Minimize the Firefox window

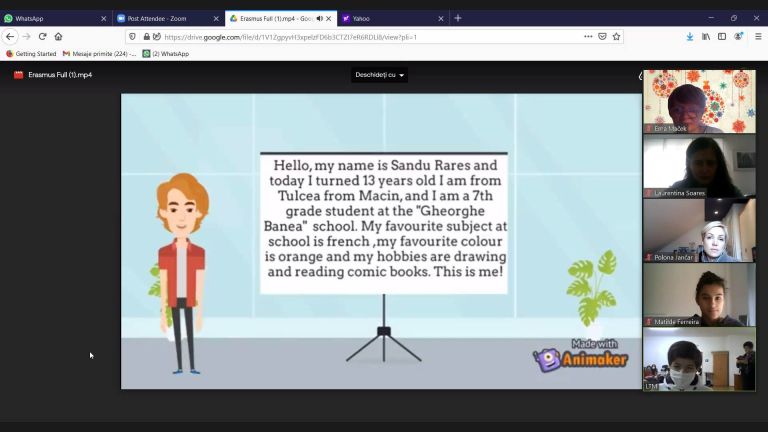711,18
